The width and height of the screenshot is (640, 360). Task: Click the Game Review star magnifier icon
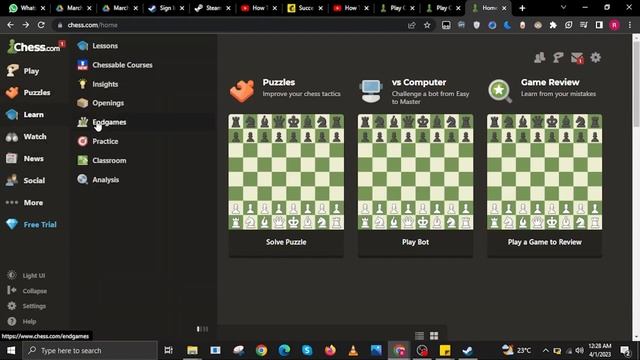(x=500, y=91)
